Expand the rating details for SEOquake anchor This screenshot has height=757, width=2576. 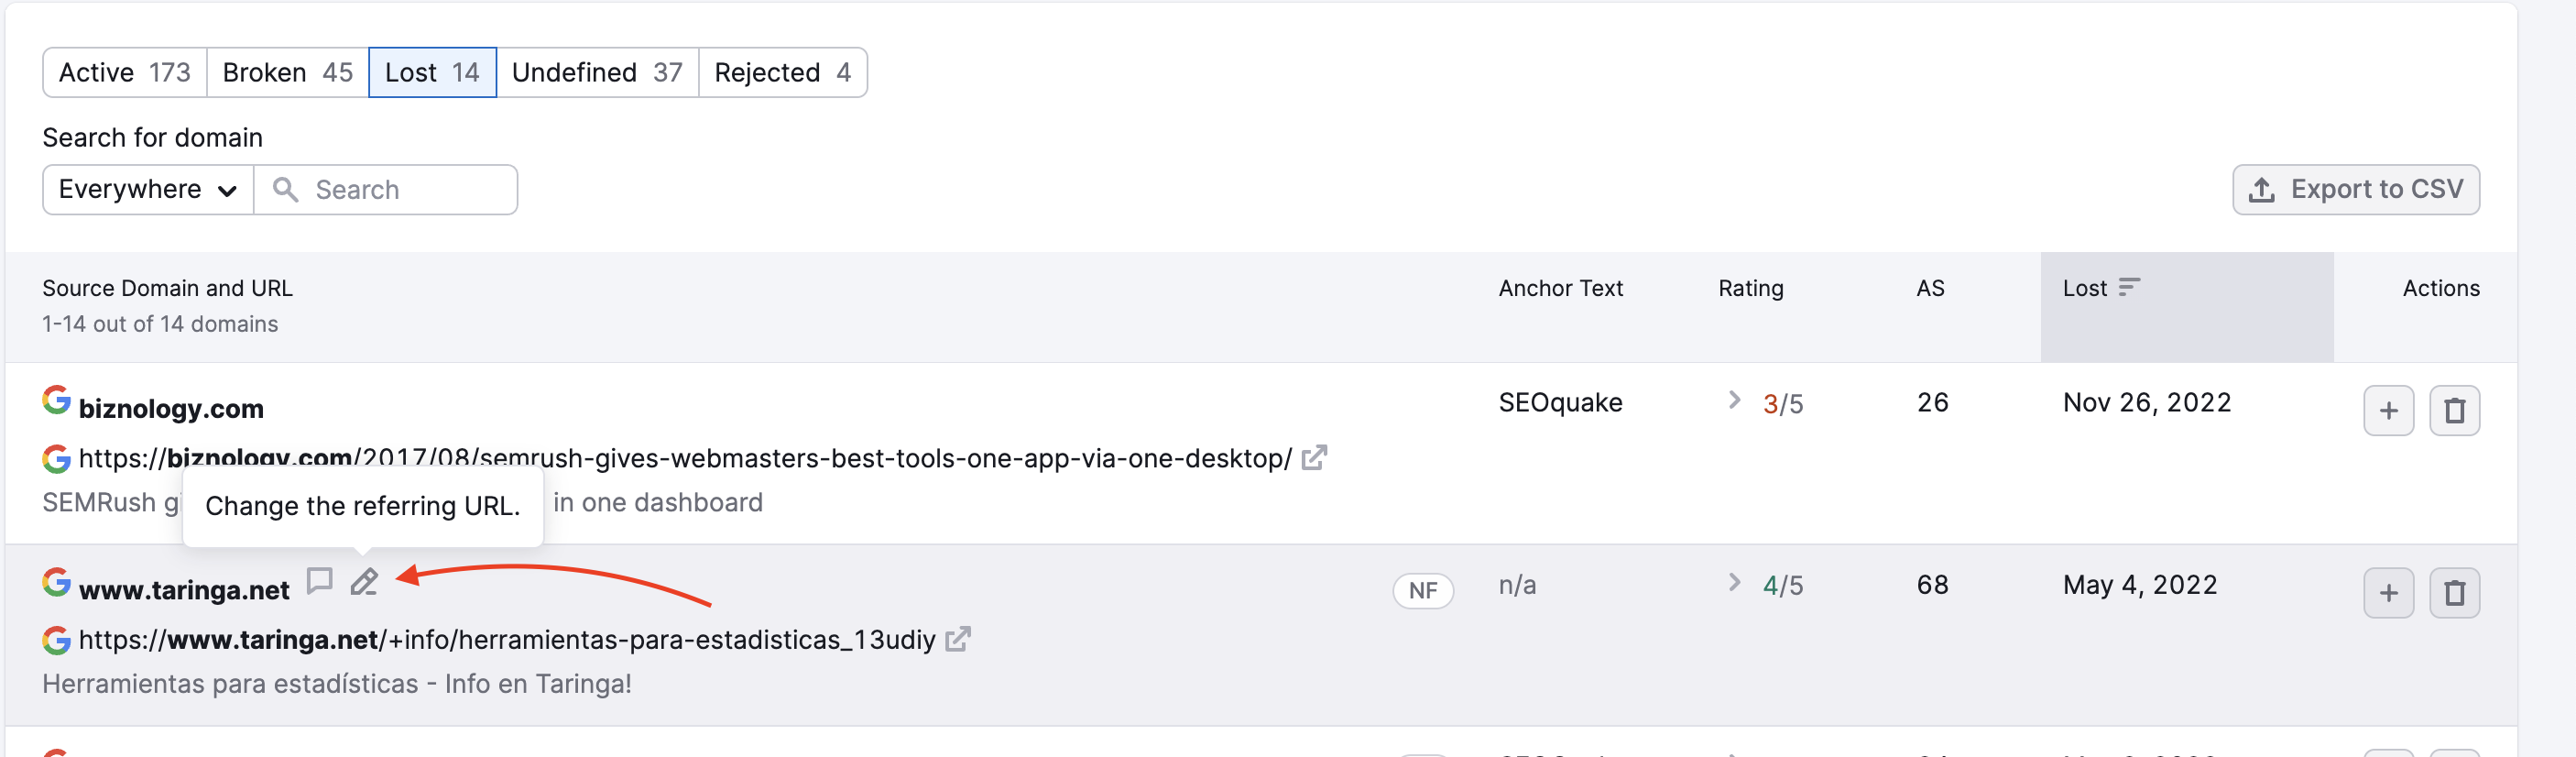(1734, 400)
